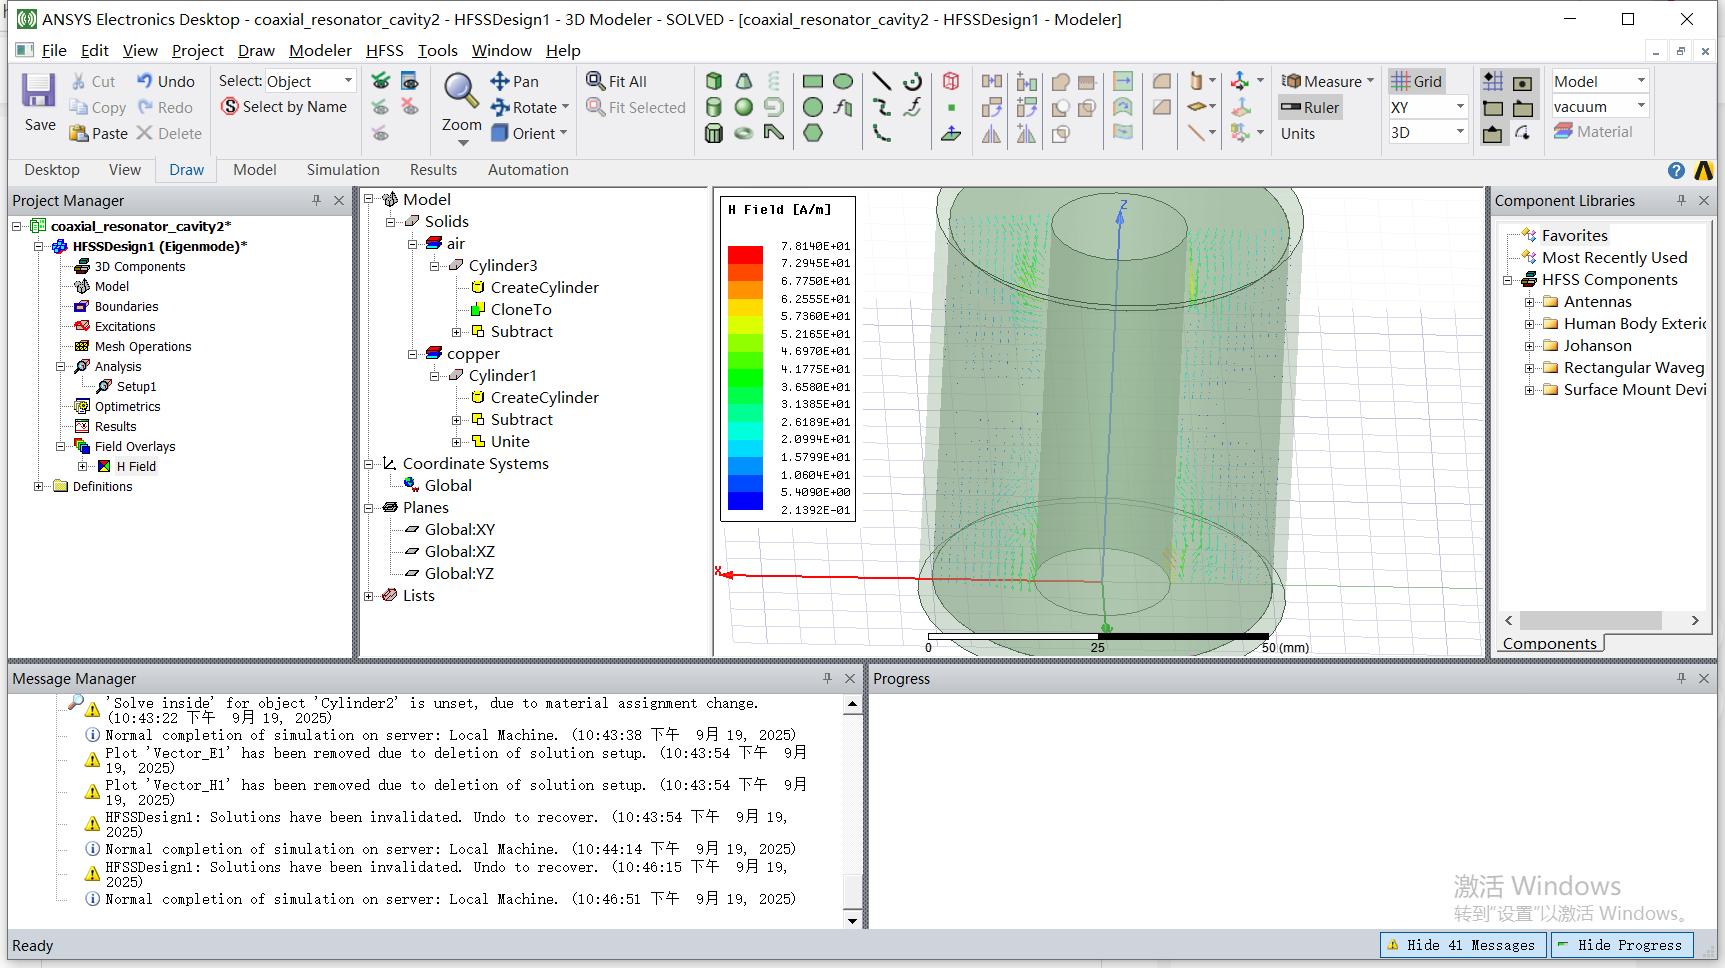
Task: Switch to the Simulation ribbon tab
Action: (x=343, y=170)
